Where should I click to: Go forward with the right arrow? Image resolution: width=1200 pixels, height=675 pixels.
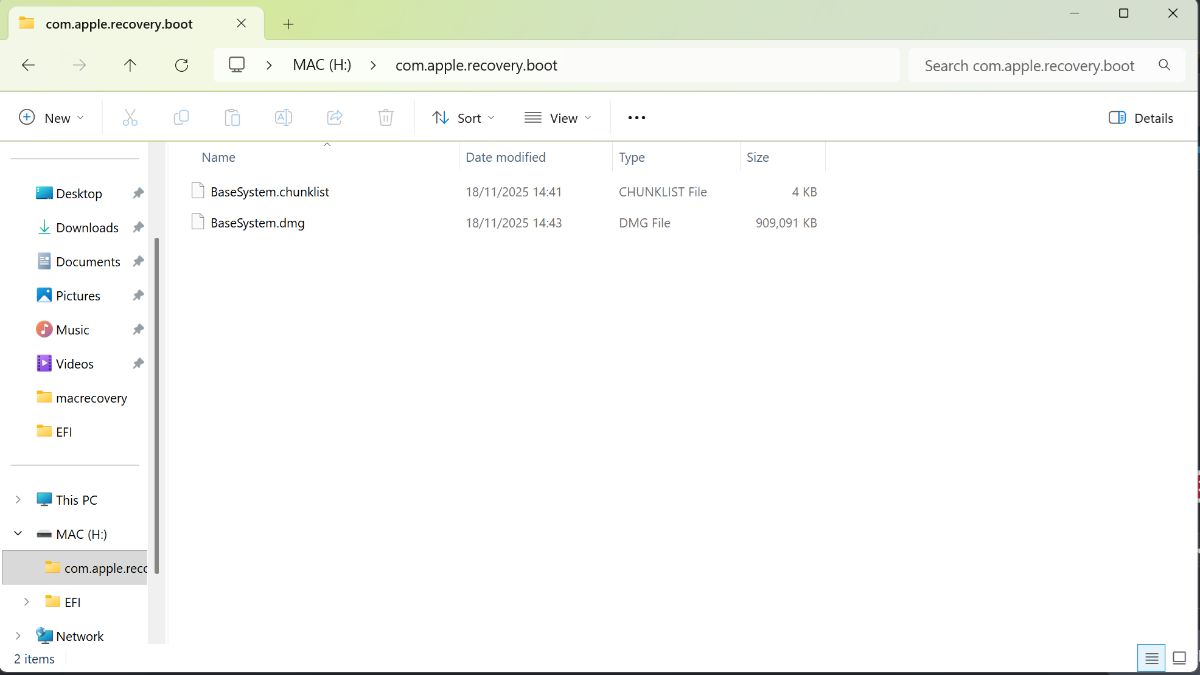(79, 65)
